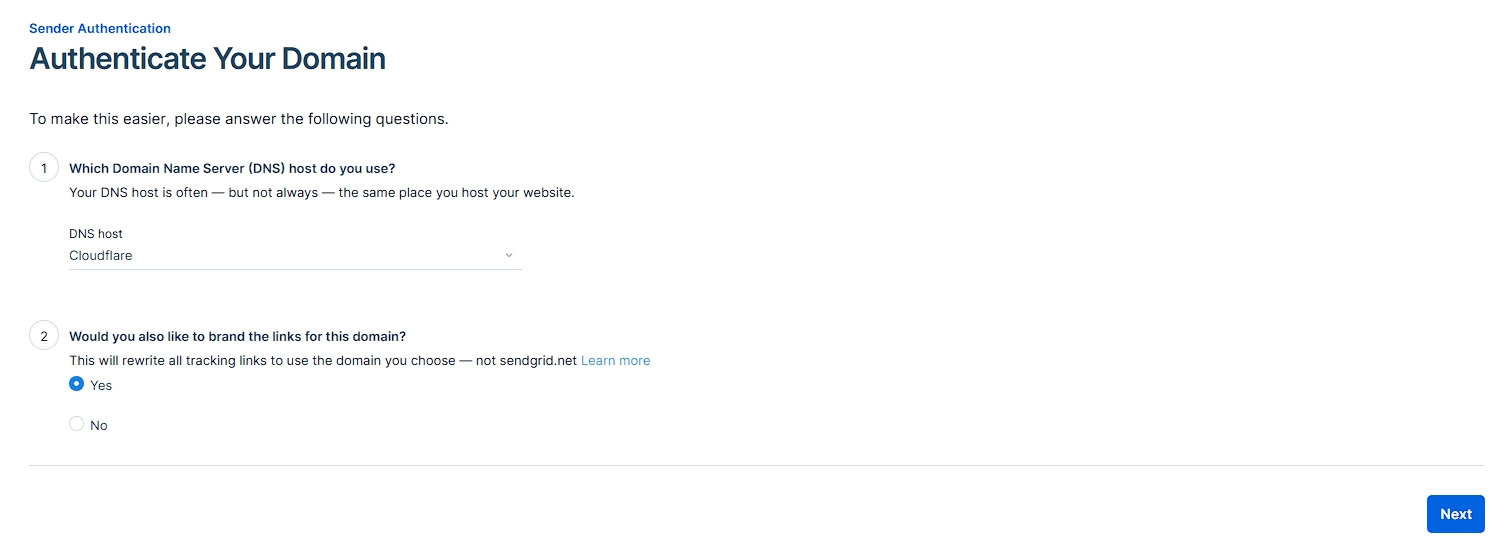This screenshot has height=538, width=1507.
Task: Click the Authenticate Your Domain heading
Action: tap(207, 59)
